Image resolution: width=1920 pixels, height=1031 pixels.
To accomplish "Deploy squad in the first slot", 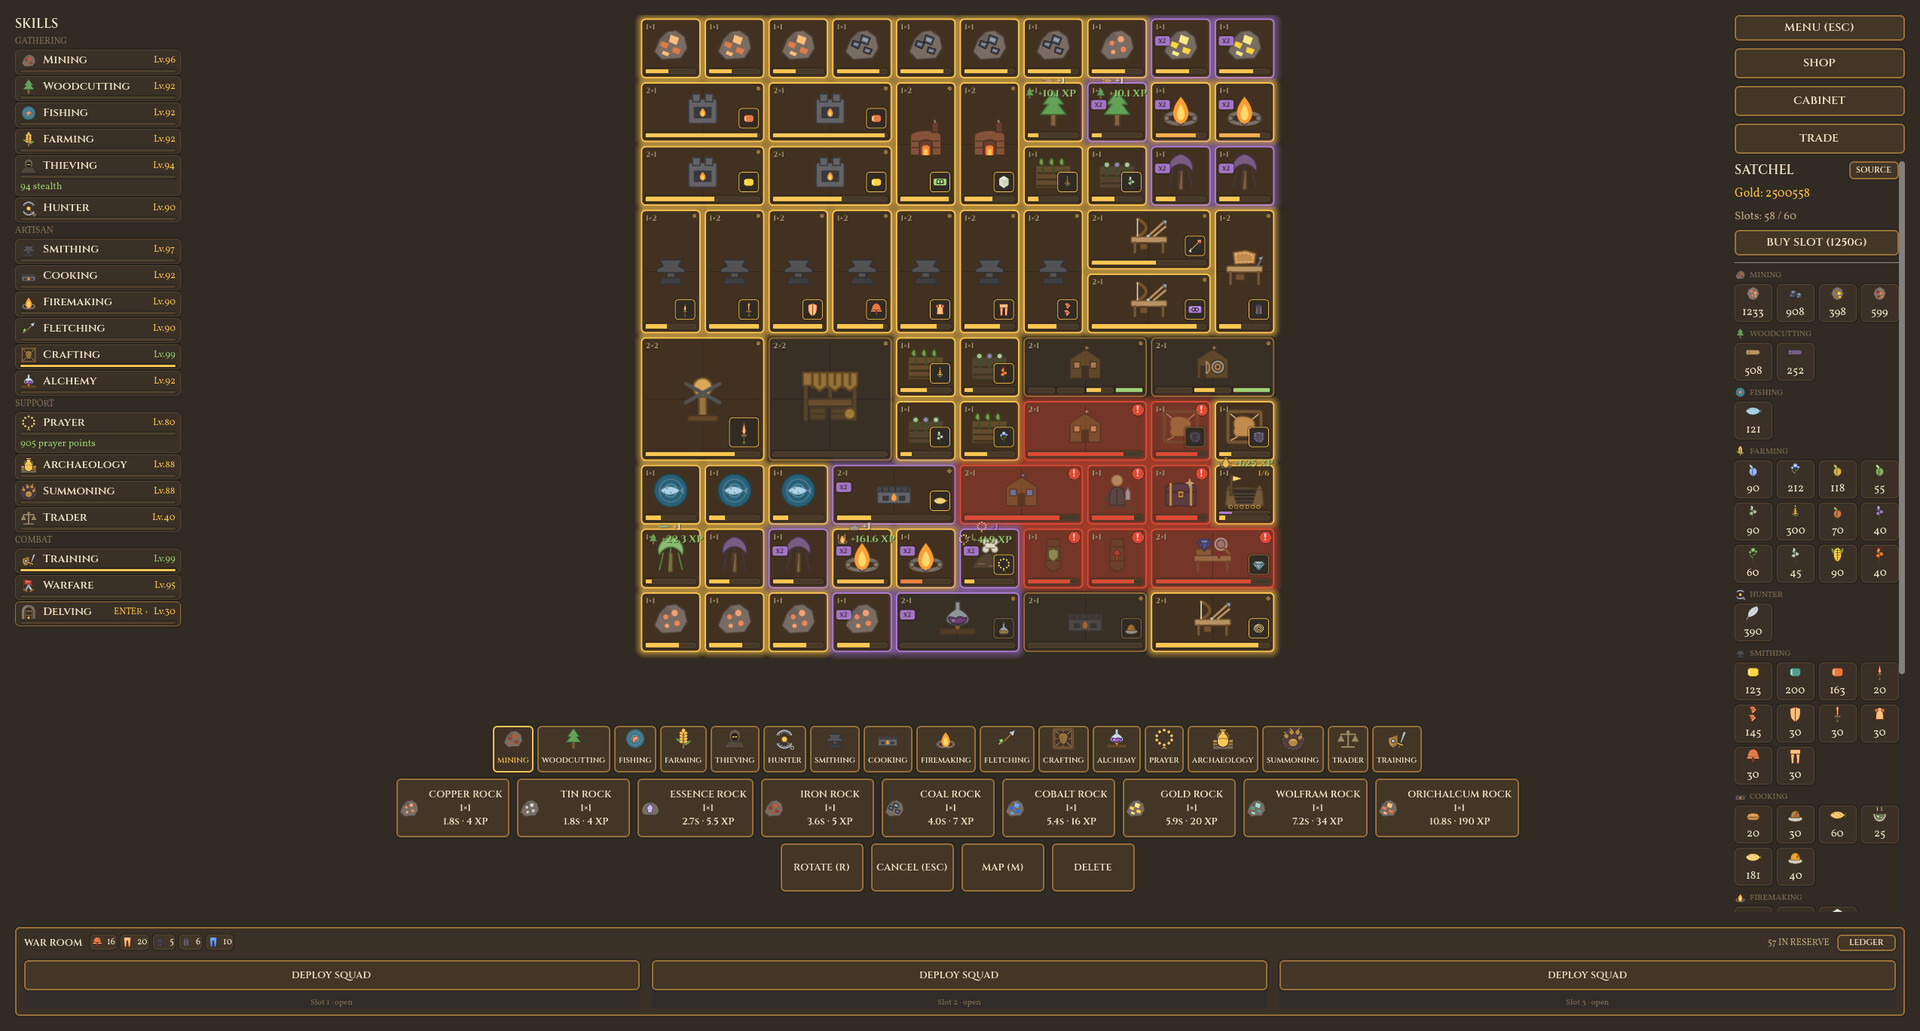I will 331,975.
